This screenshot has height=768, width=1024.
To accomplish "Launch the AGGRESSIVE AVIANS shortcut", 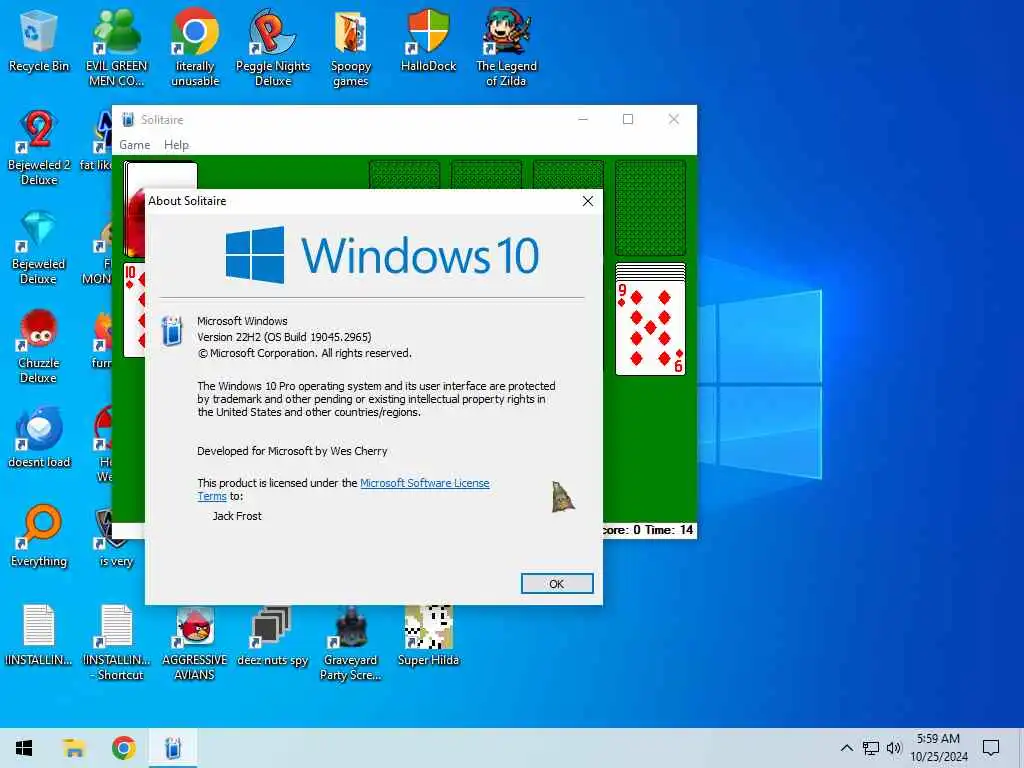I will click(195, 643).
